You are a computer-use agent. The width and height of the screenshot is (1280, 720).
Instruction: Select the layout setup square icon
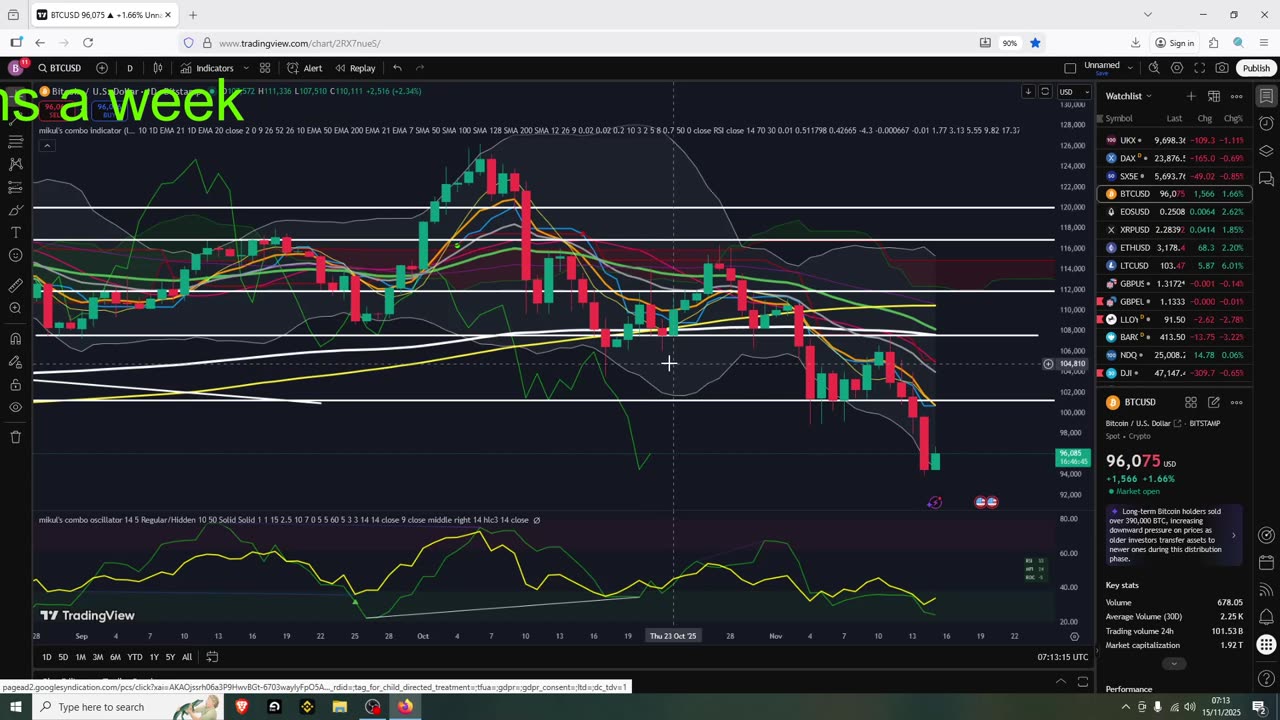(1070, 68)
